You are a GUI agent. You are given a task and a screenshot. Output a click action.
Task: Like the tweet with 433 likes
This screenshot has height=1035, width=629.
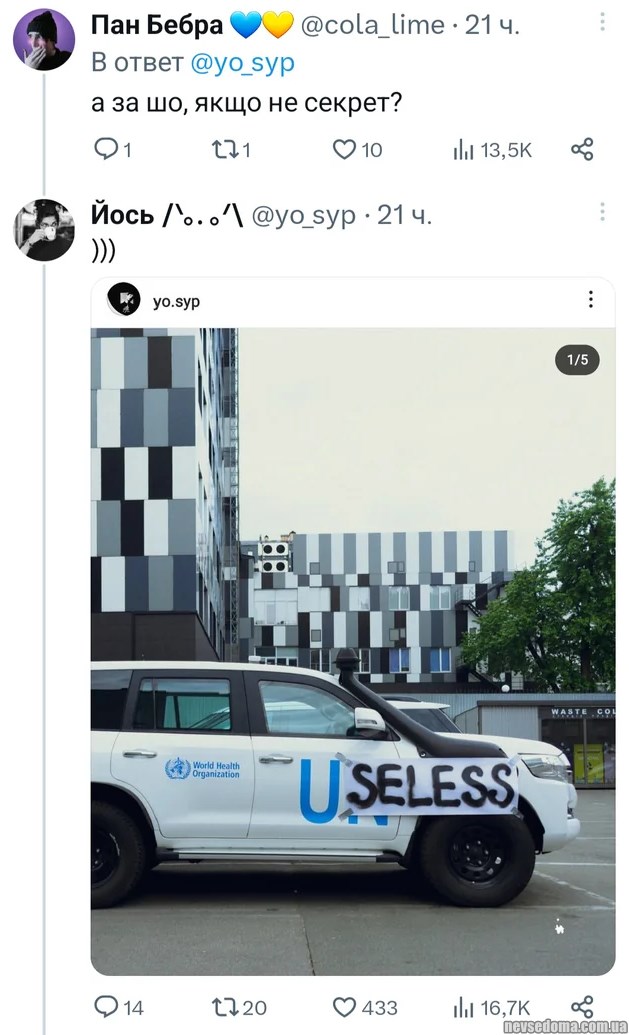click(x=344, y=1007)
